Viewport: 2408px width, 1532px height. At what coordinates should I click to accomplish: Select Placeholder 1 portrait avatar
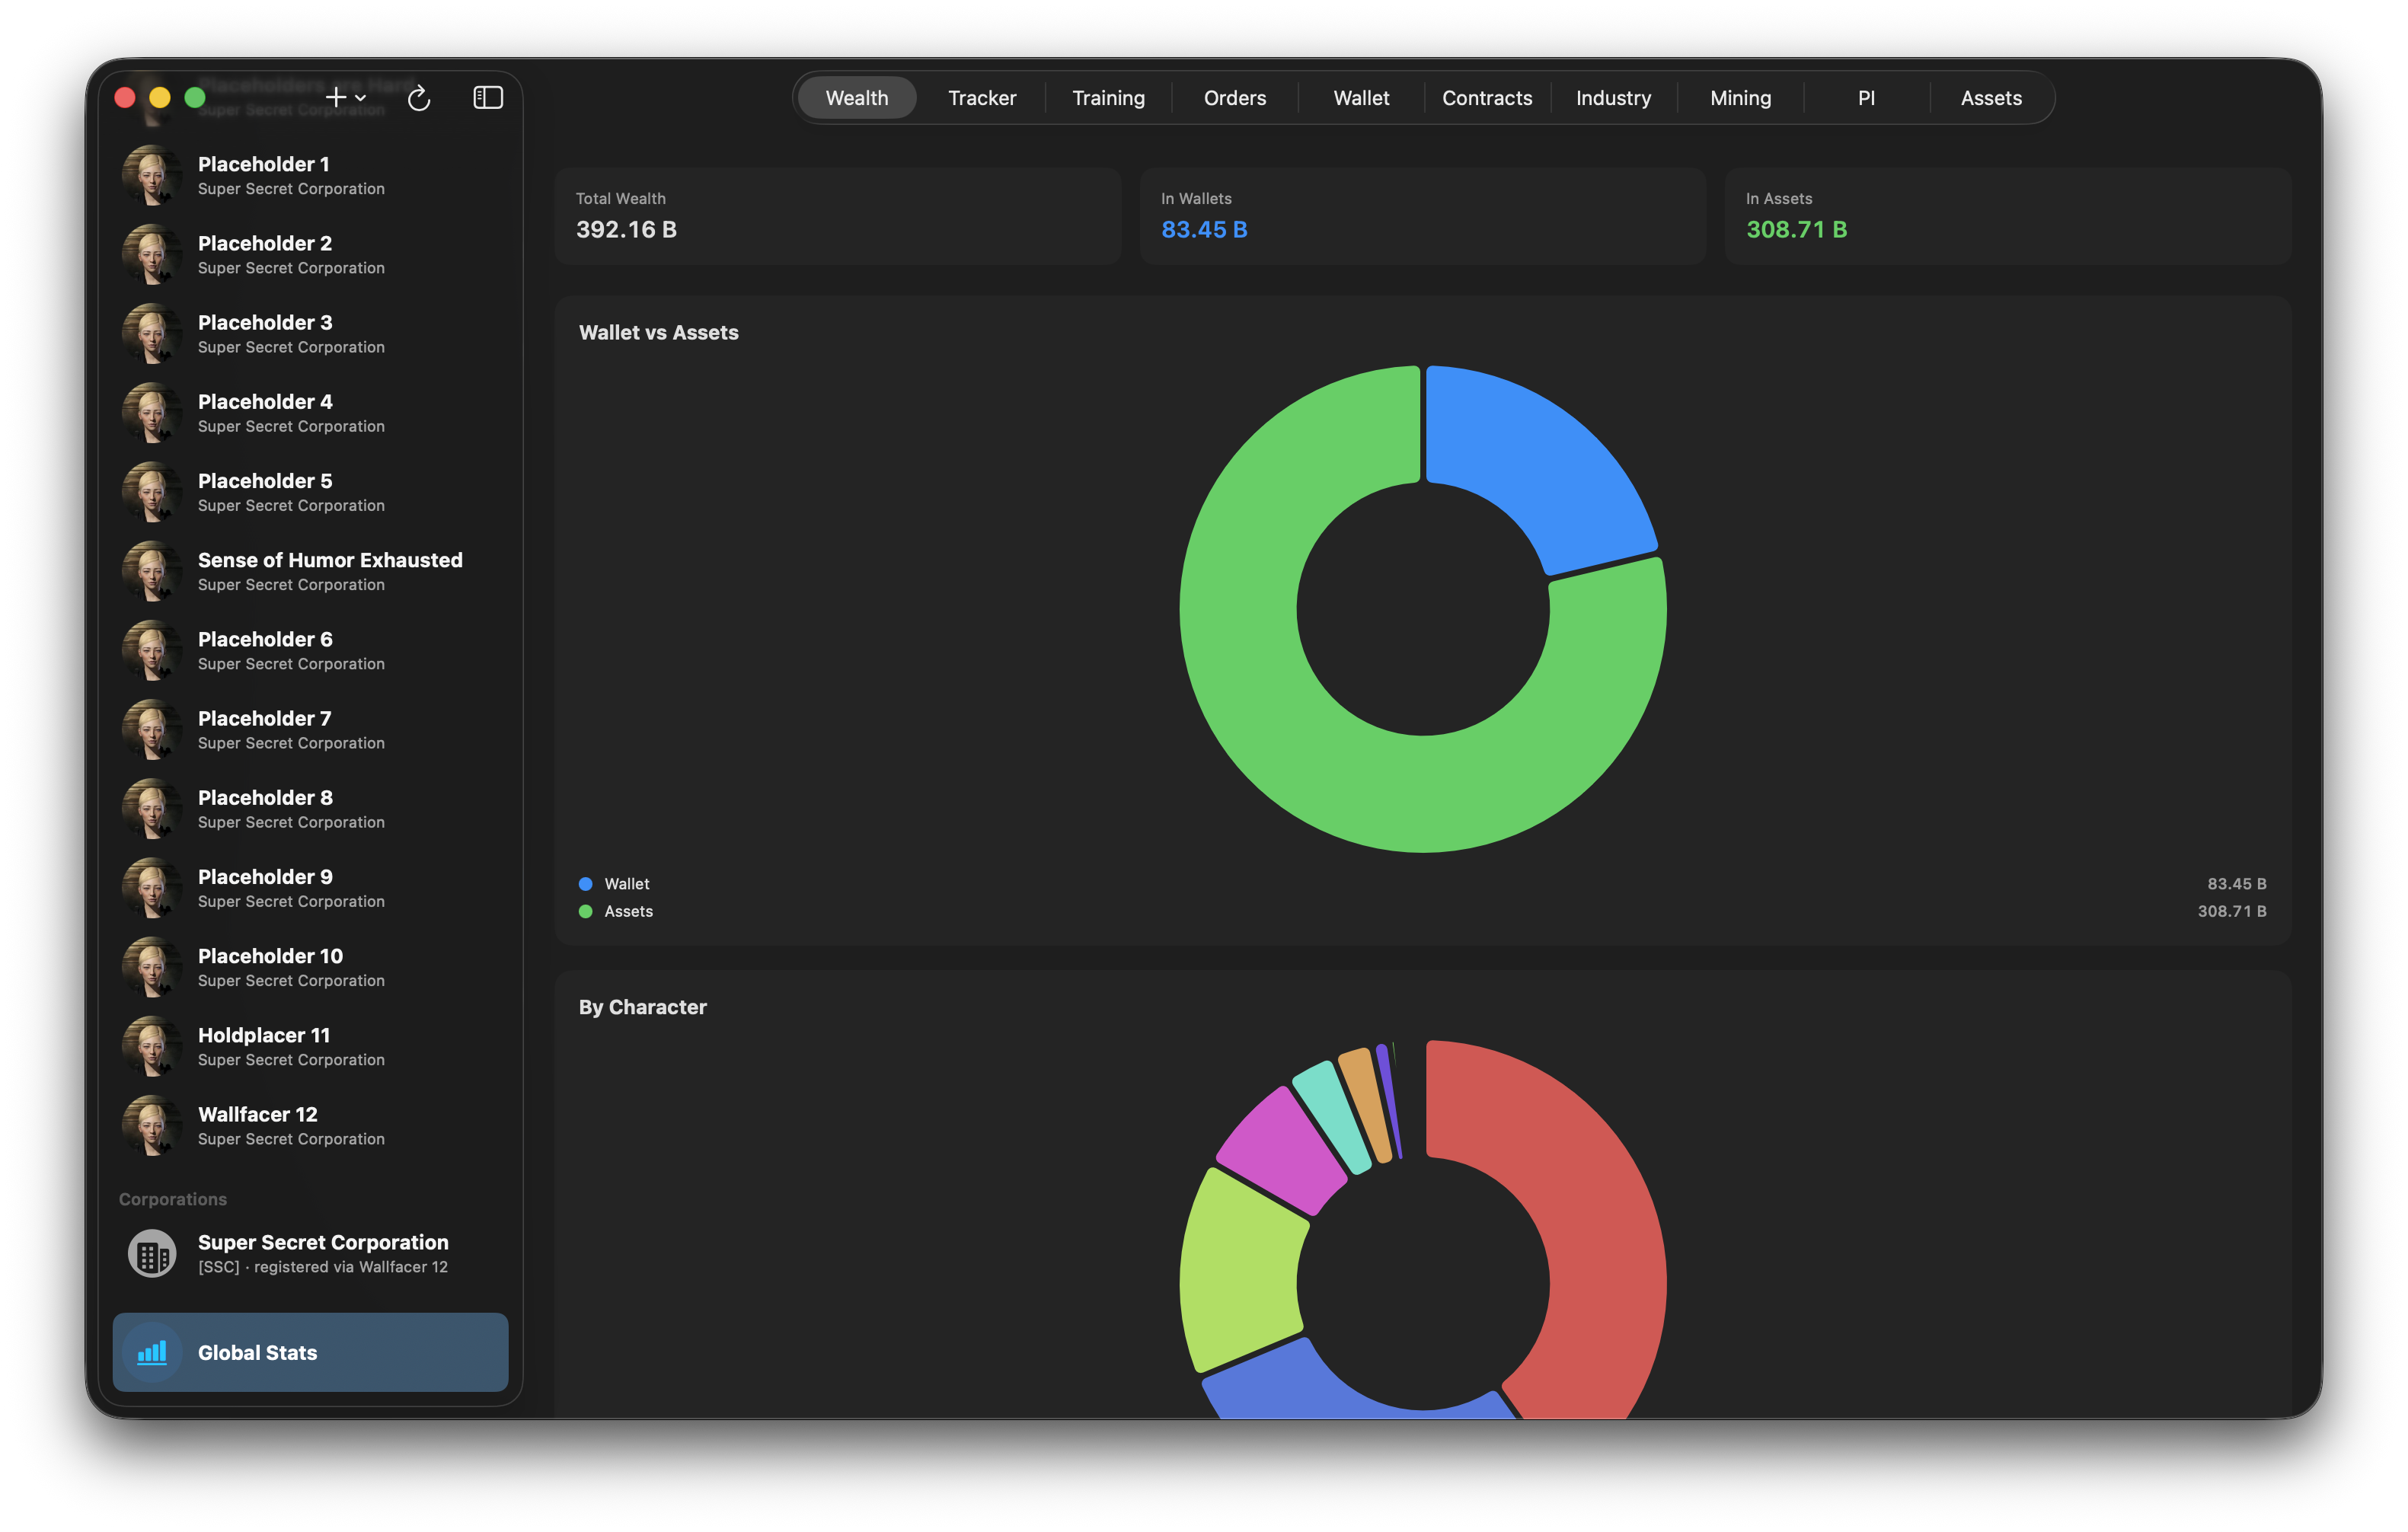coord(152,175)
